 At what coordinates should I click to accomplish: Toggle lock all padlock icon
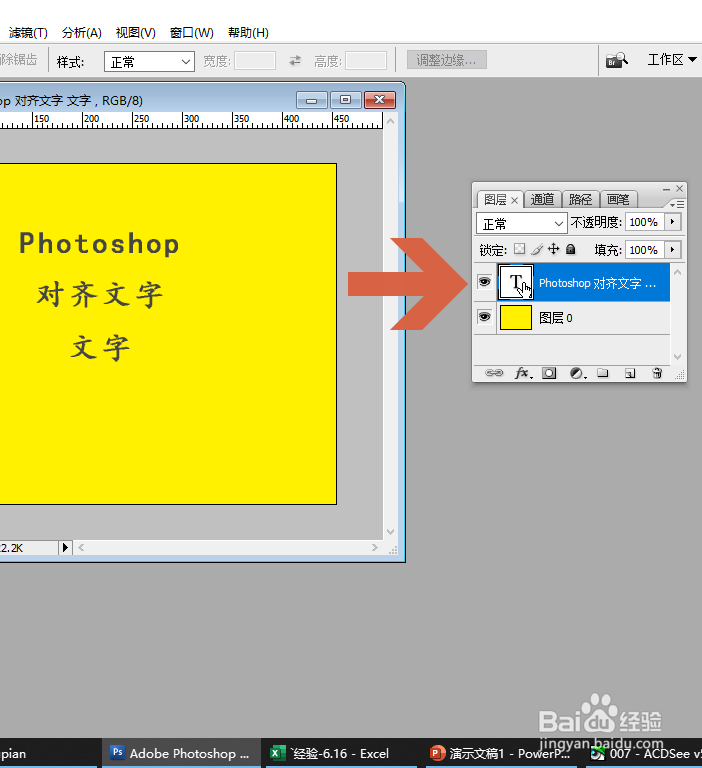point(570,249)
